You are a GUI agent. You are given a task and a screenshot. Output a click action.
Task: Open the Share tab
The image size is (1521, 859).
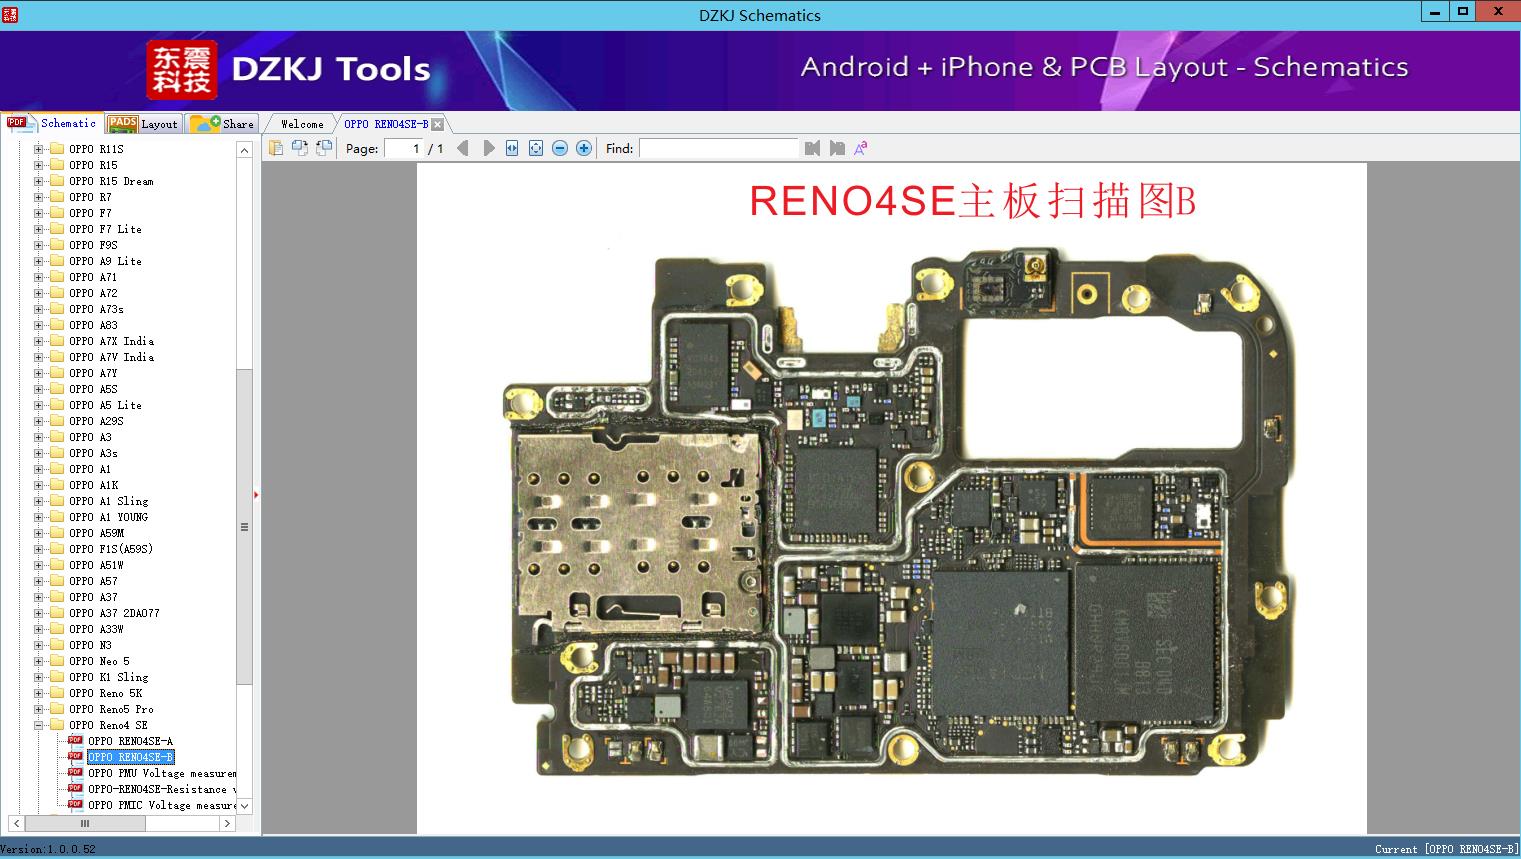222,124
